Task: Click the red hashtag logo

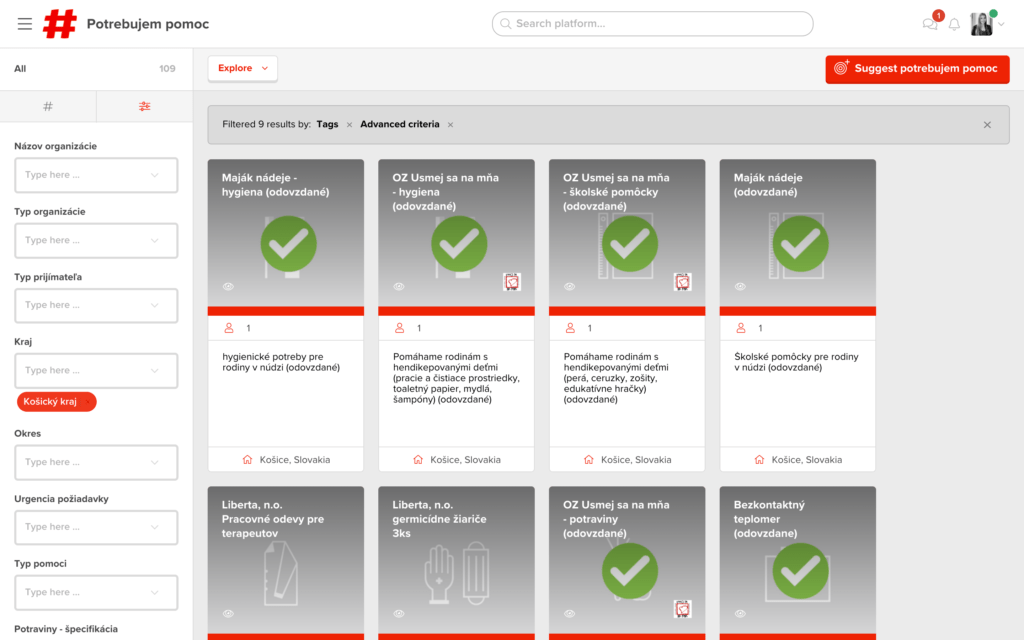Action: click(60, 24)
